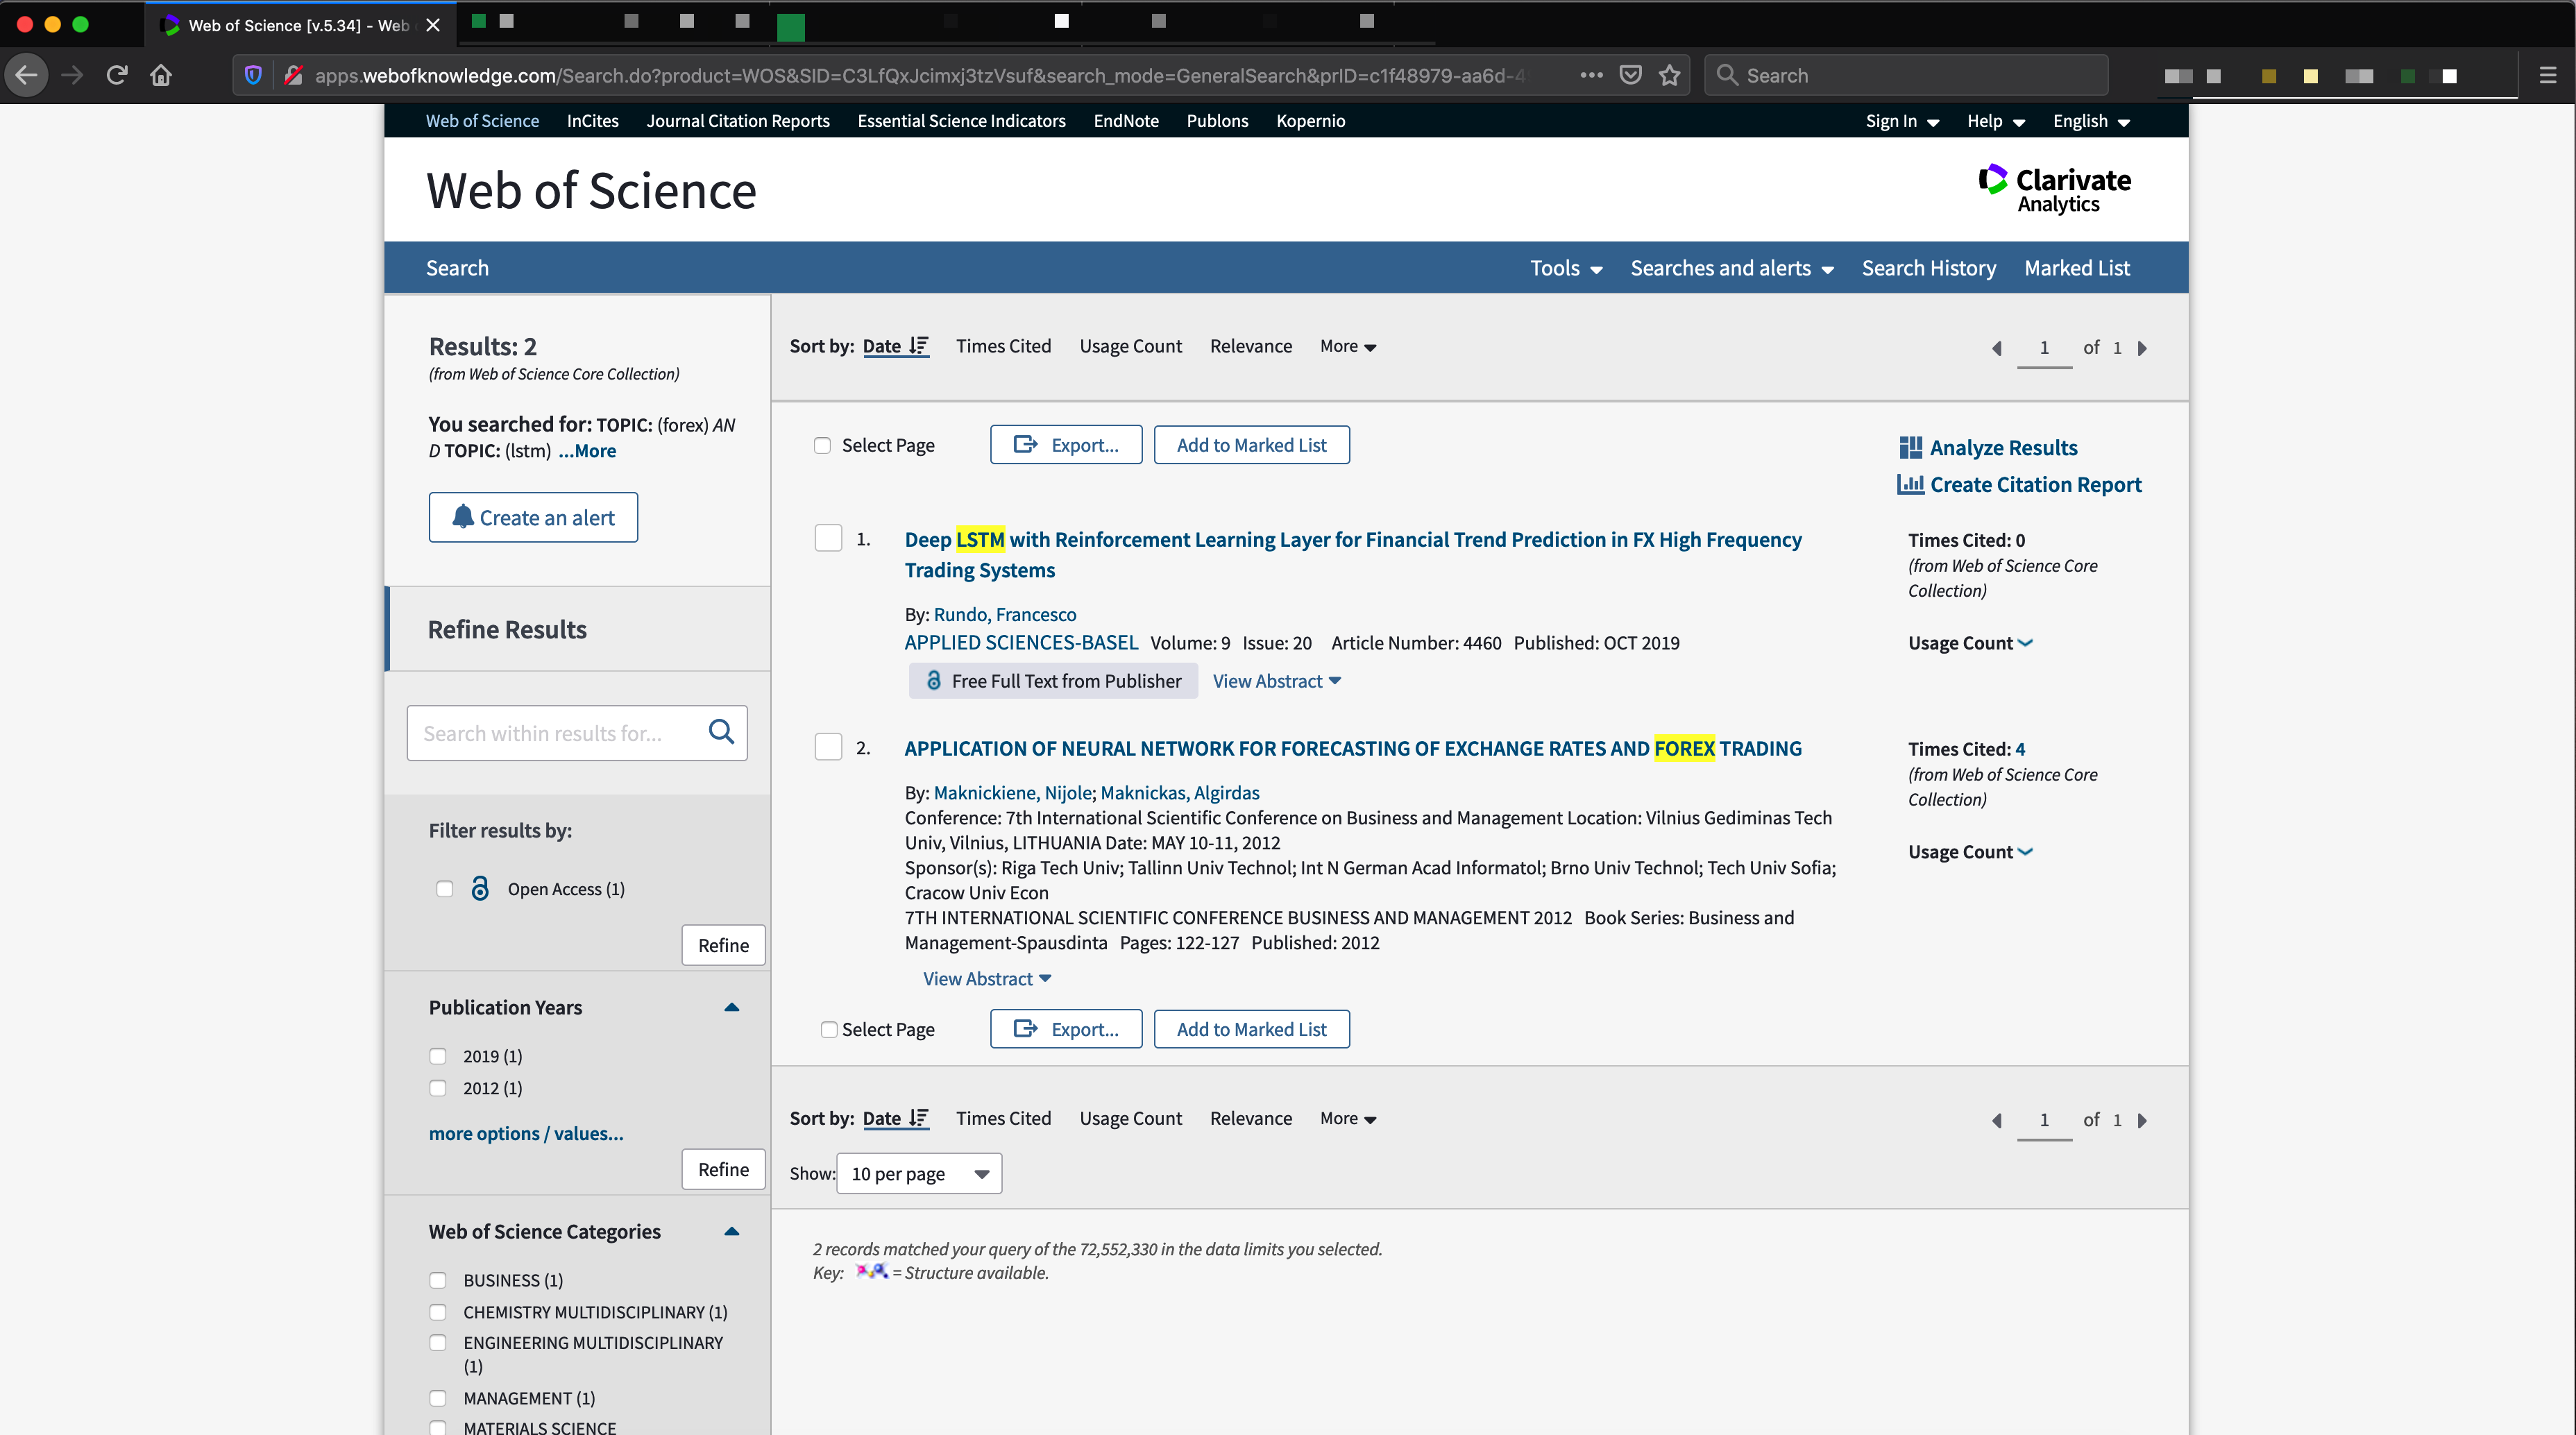Check the Open Access filter checkbox

445,889
